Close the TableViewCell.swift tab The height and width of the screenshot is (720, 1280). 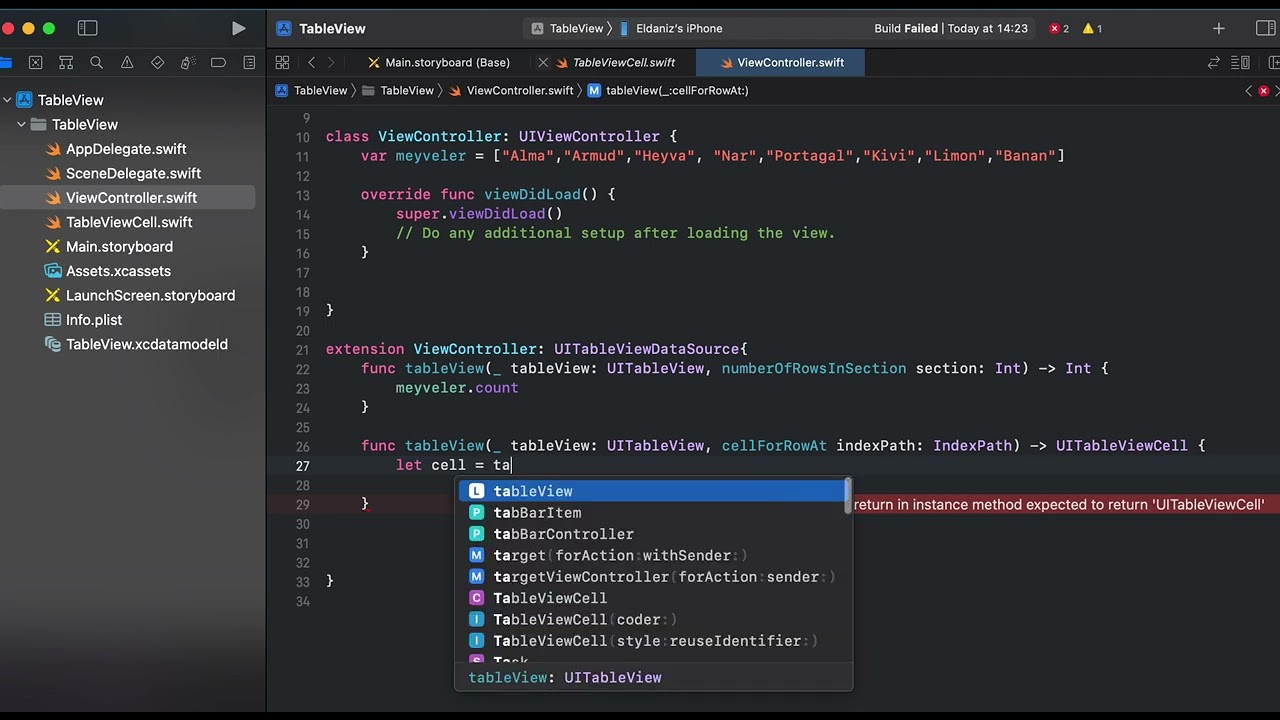pyautogui.click(x=543, y=62)
